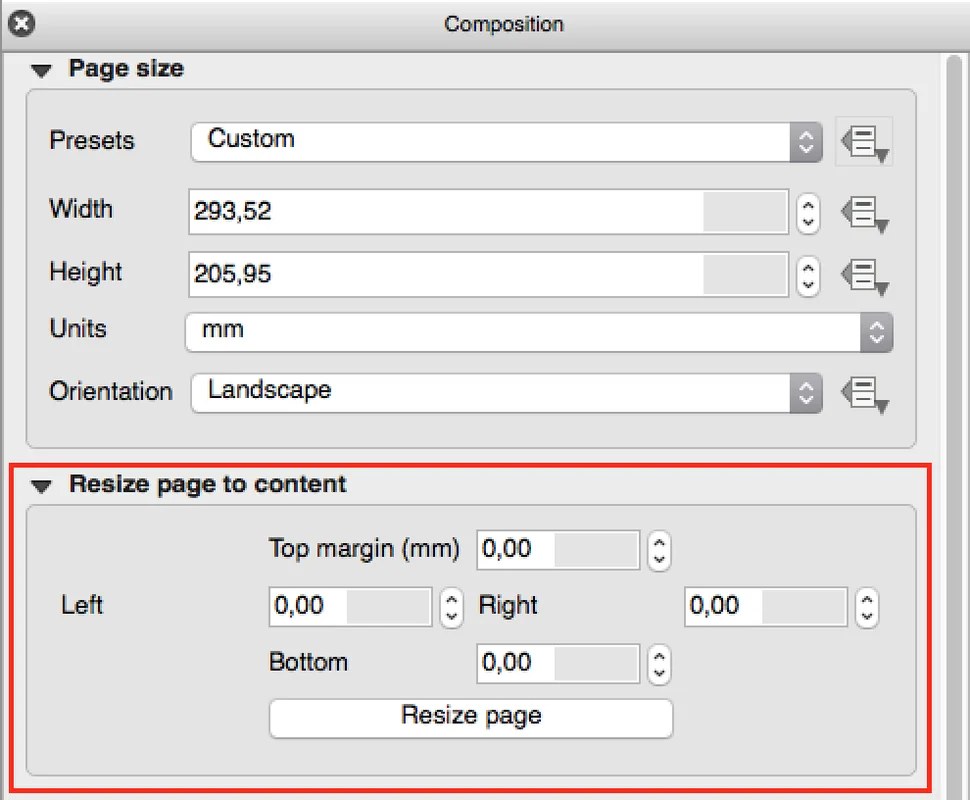Collapse the Page size section
970x800 pixels.
(x=41, y=70)
